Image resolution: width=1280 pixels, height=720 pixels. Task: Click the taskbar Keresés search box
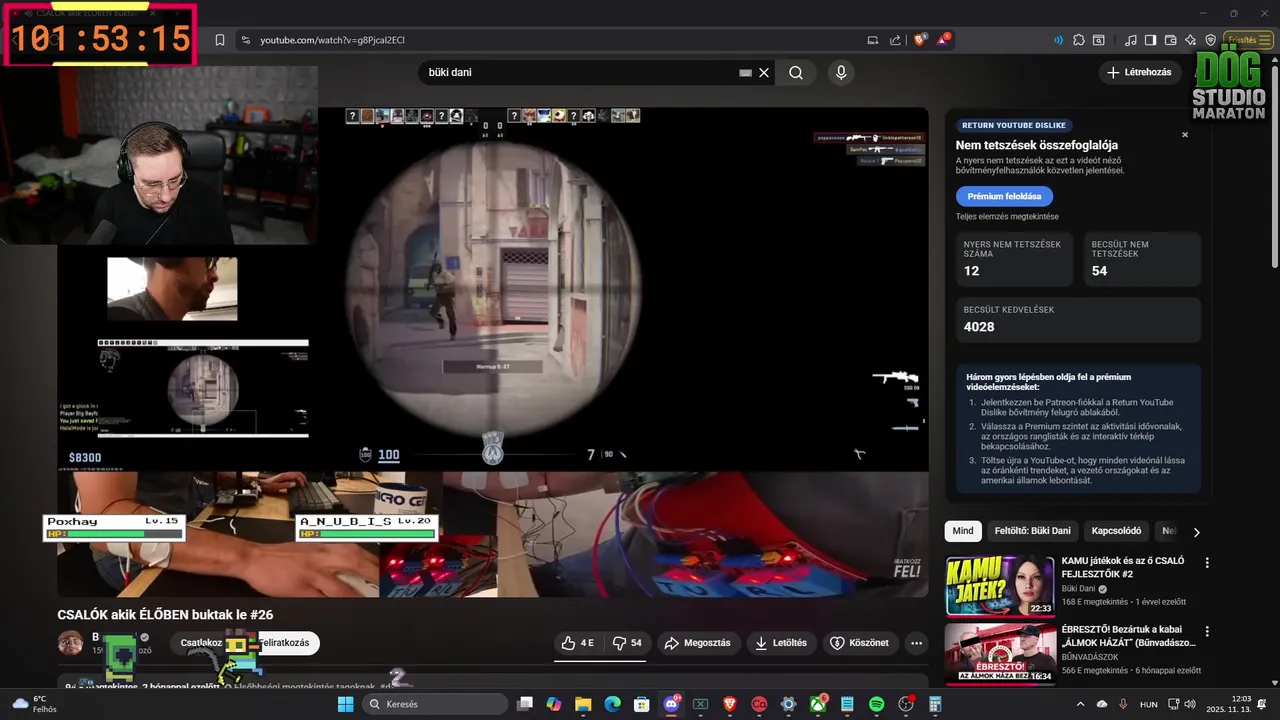click(x=434, y=704)
